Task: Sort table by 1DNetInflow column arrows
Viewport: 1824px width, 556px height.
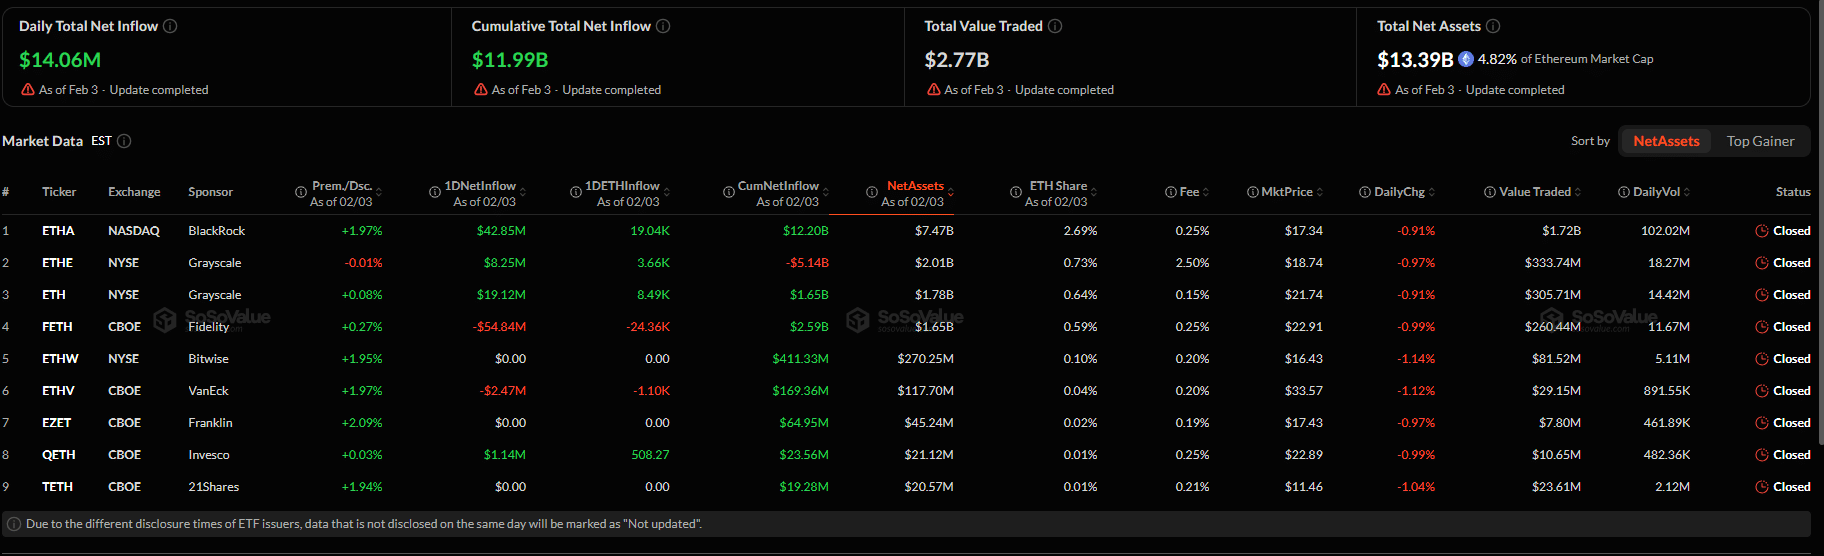Action: [x=523, y=192]
